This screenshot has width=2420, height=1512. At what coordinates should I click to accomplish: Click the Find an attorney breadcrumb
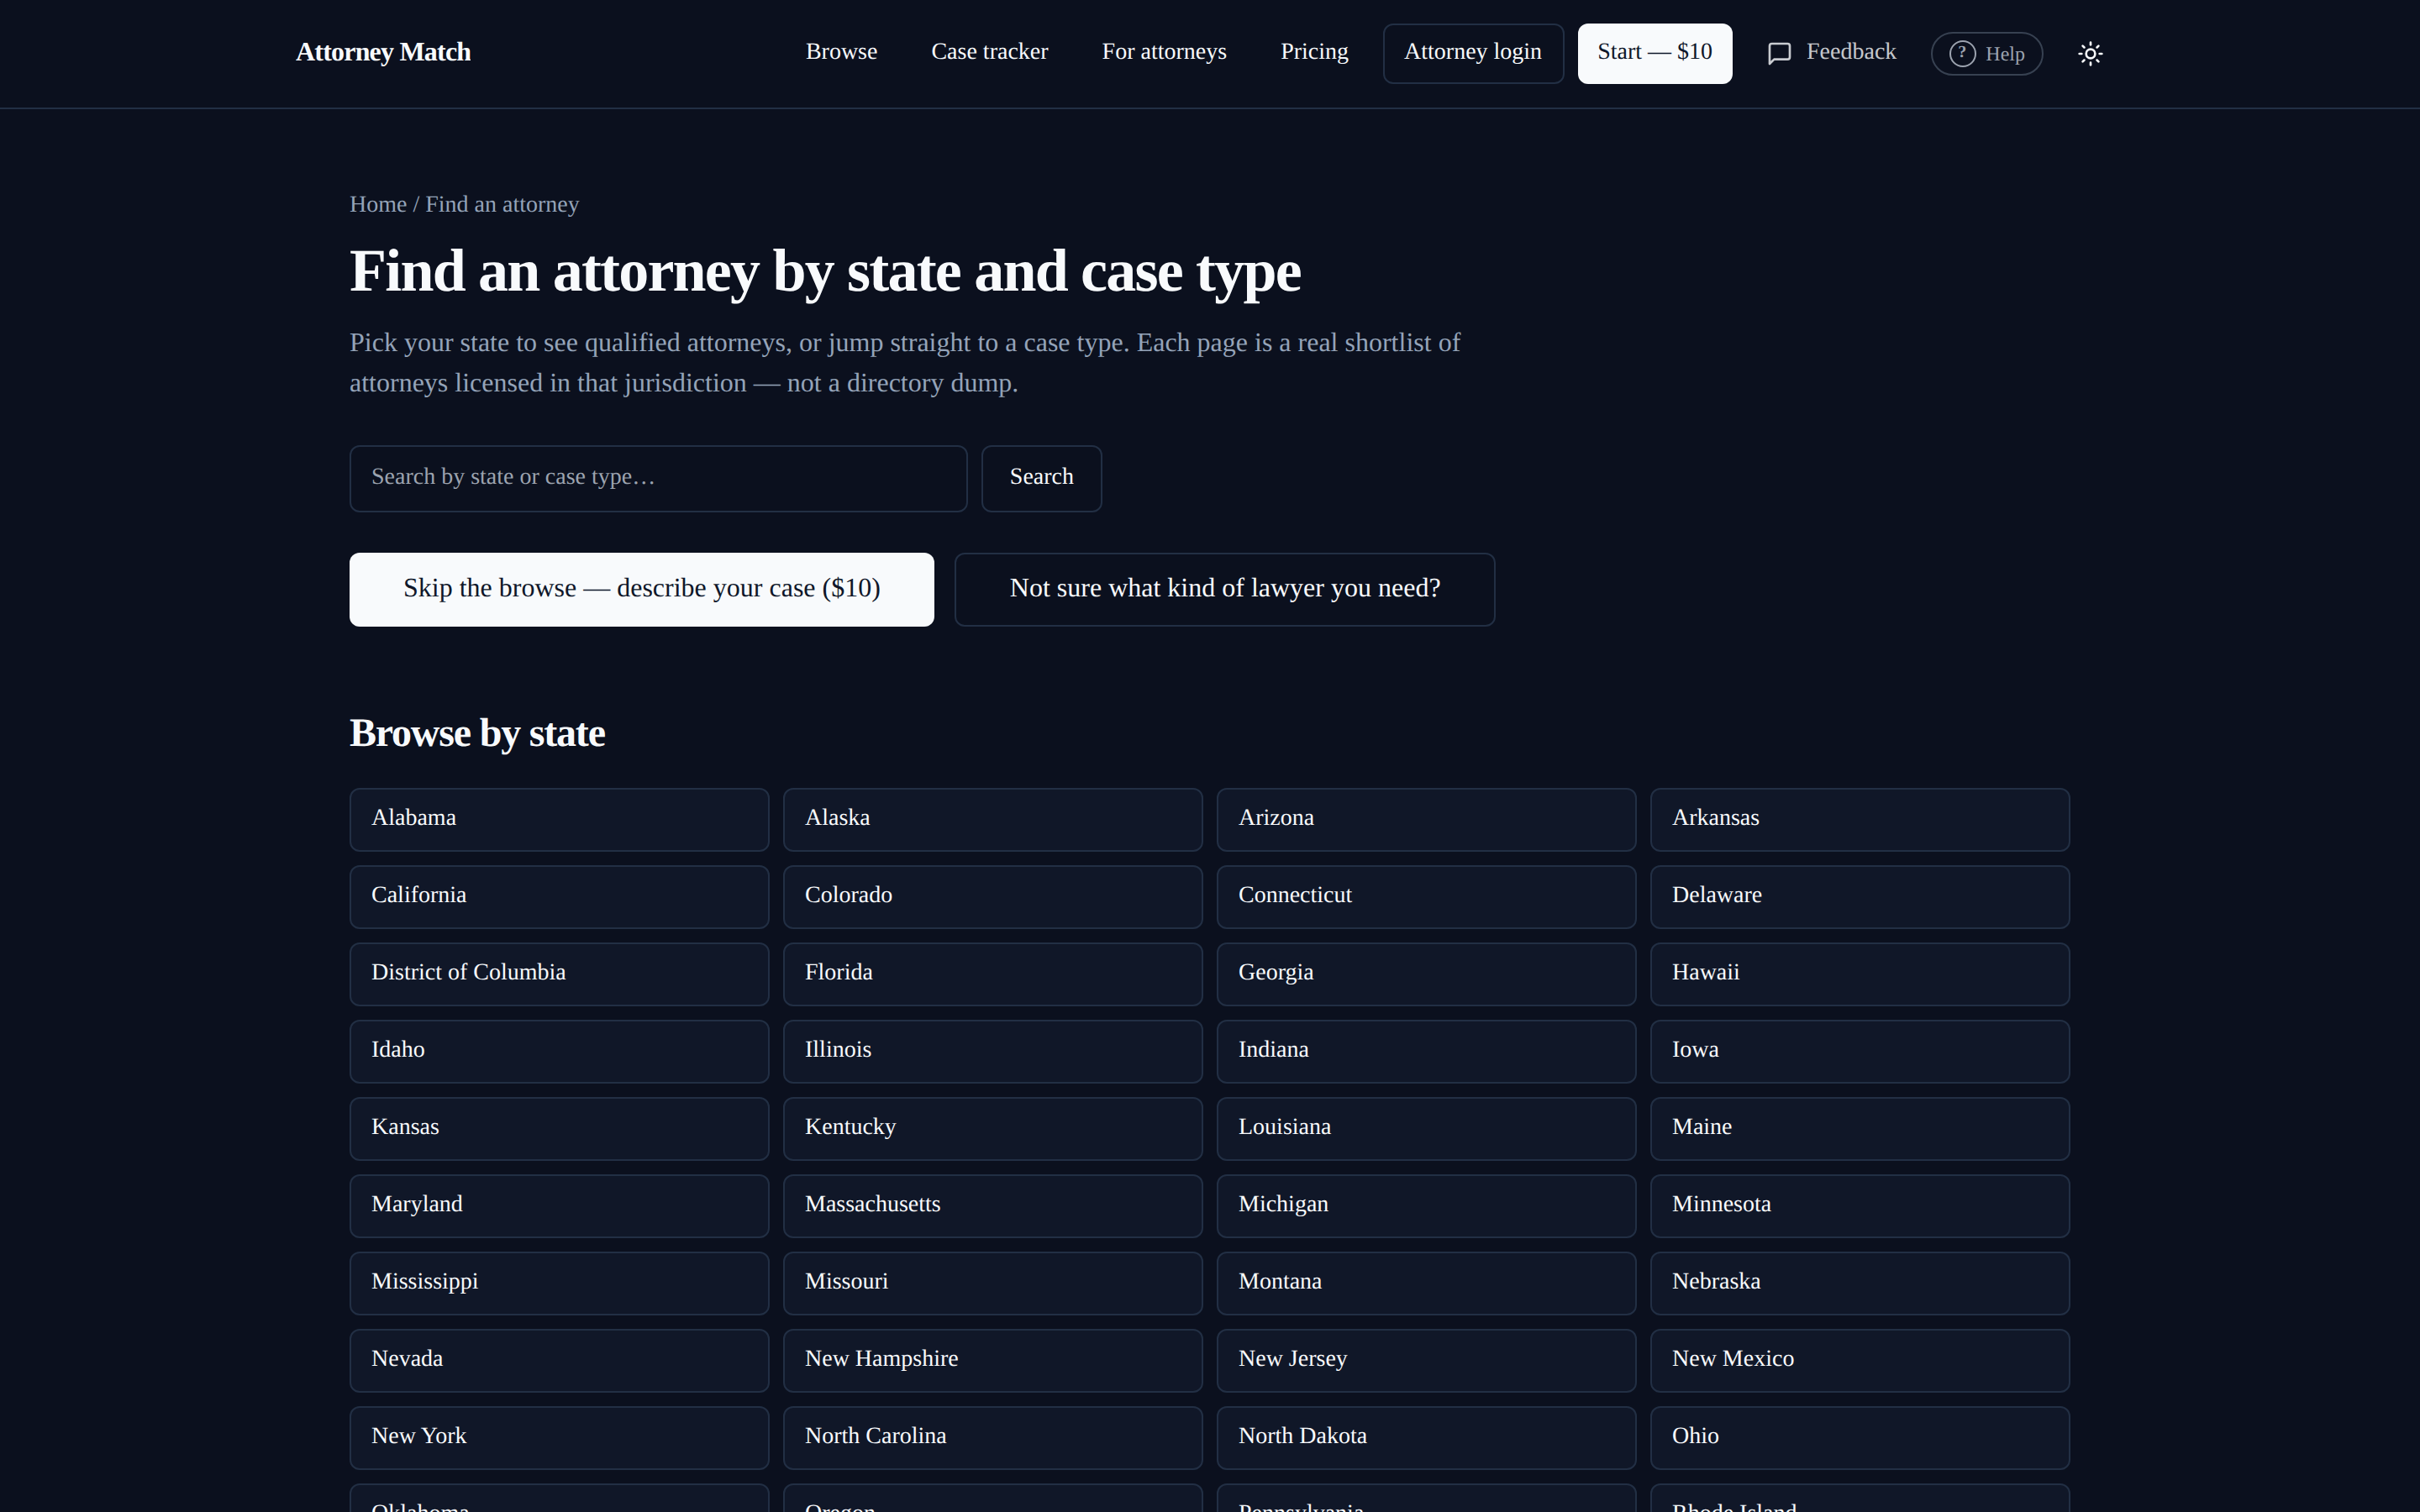tap(502, 204)
